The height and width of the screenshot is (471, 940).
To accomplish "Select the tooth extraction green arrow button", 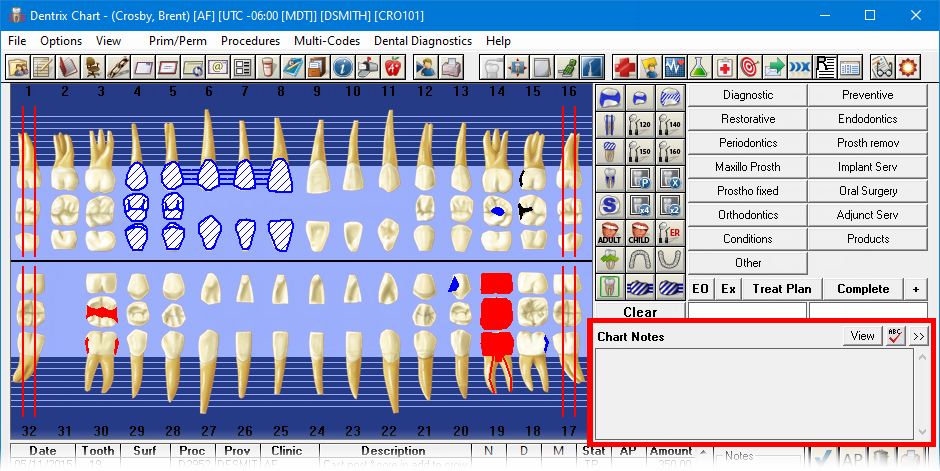I will coord(609,260).
